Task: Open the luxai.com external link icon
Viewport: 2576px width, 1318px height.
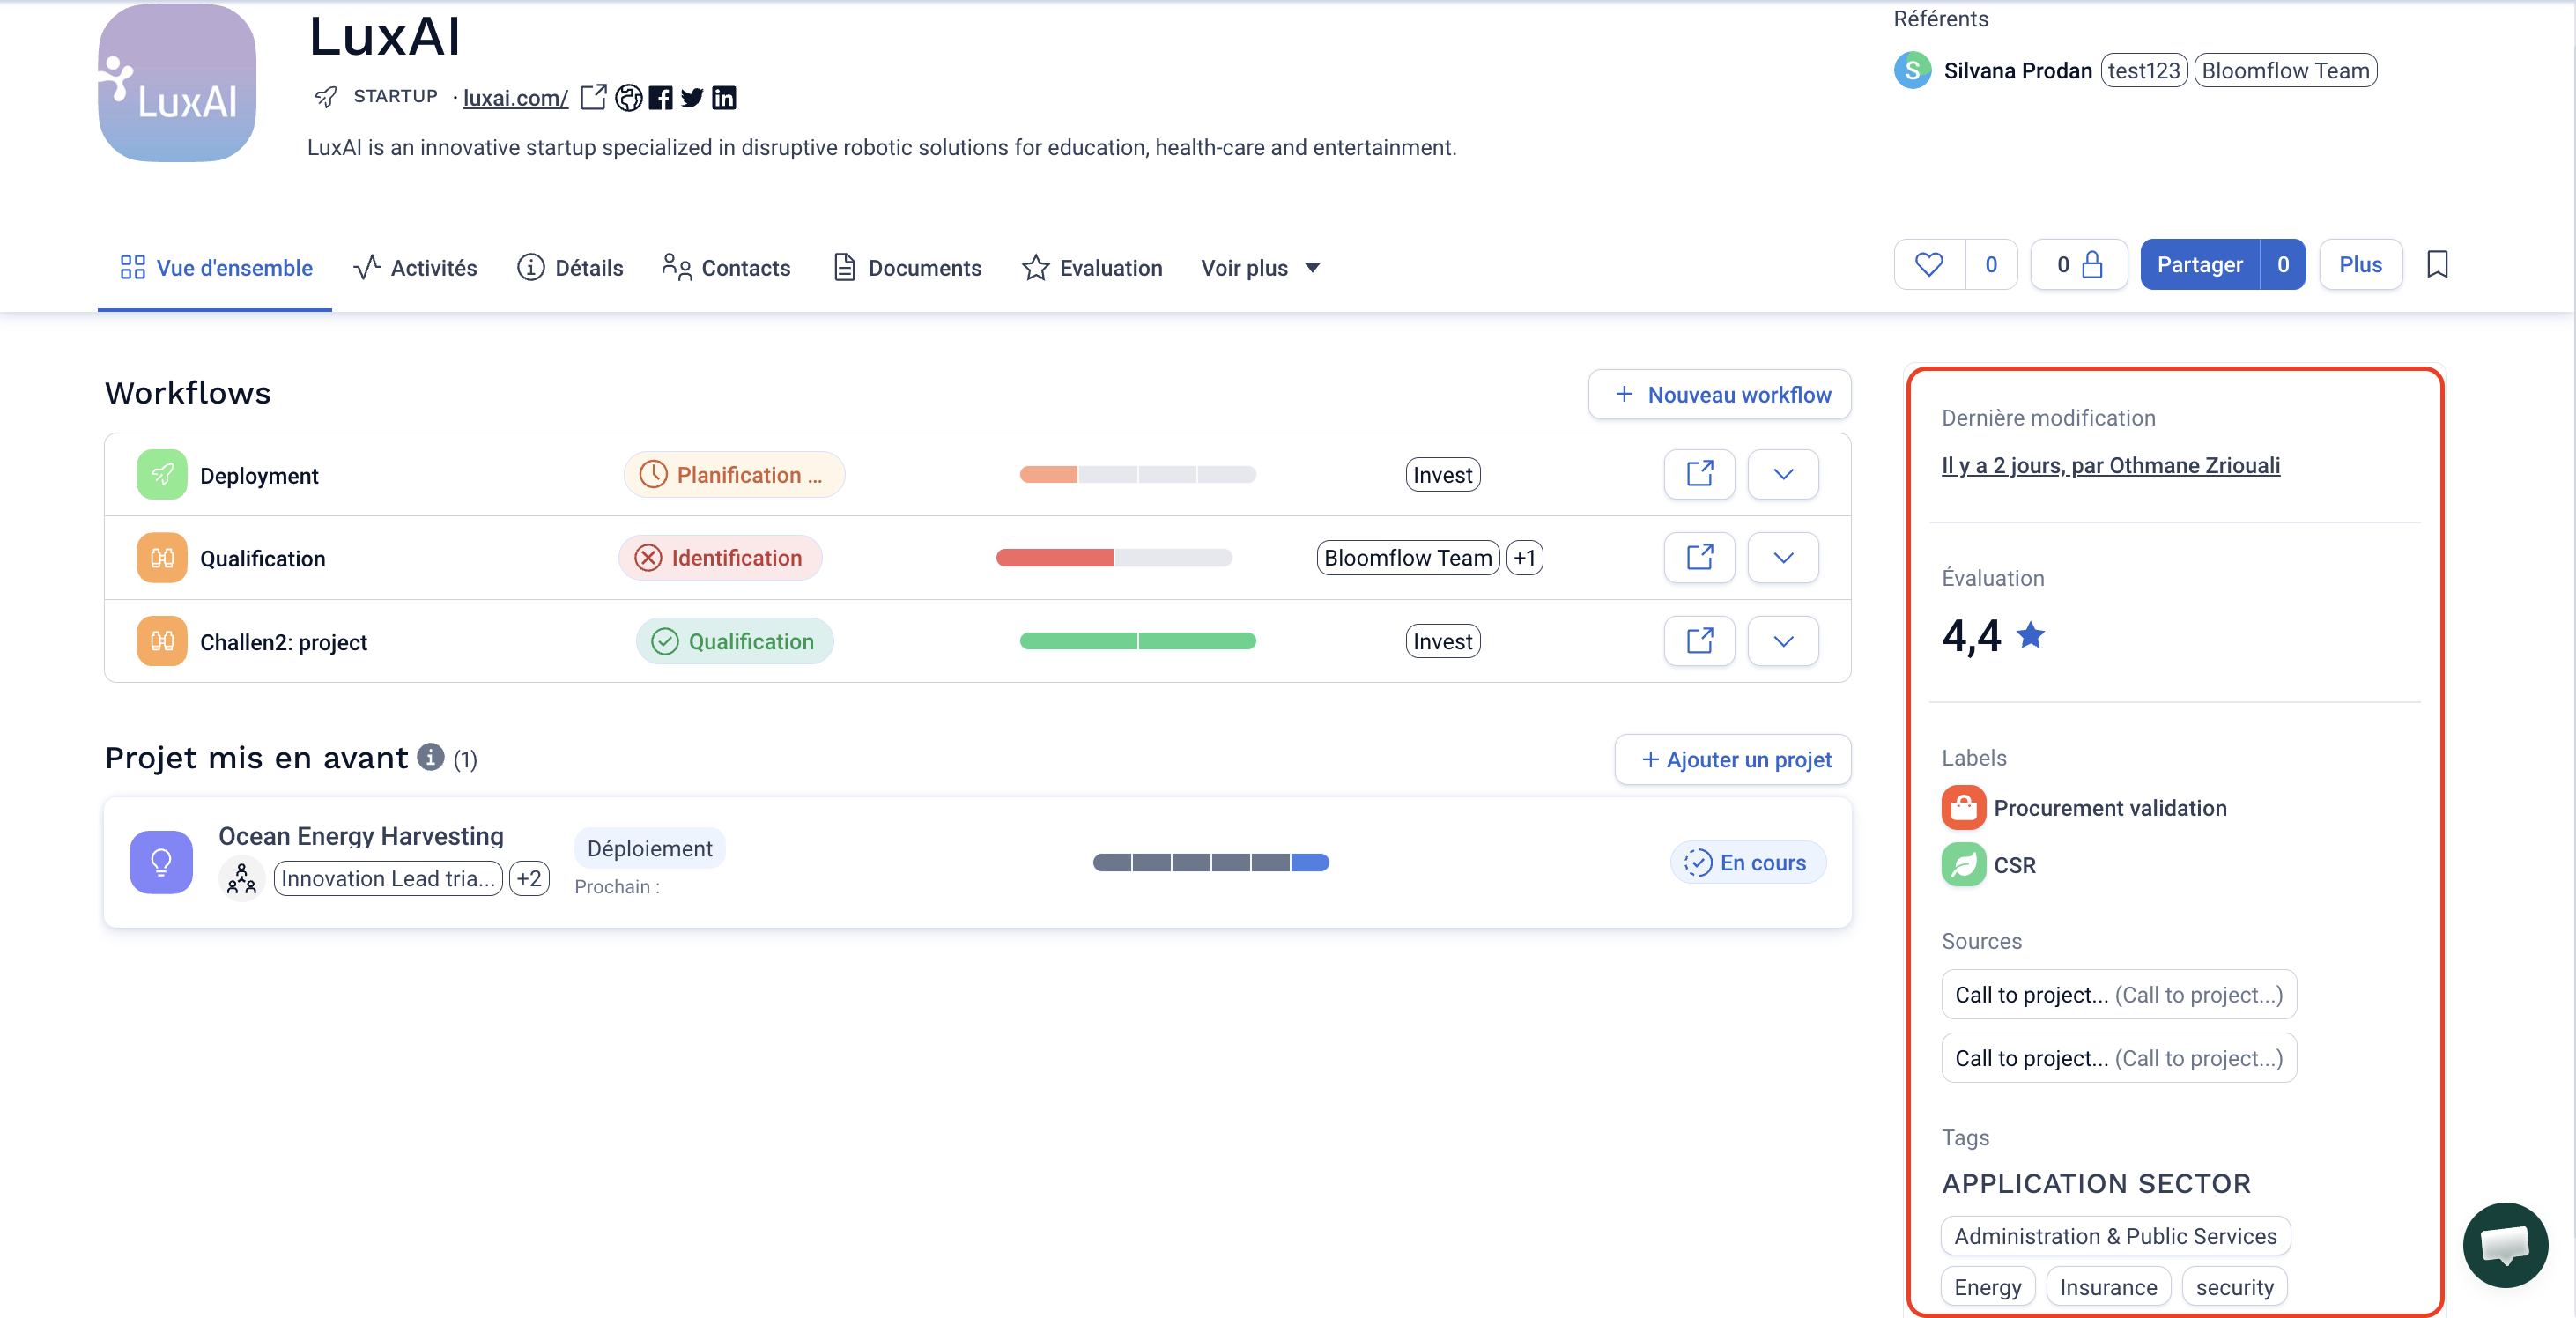Action: click(x=593, y=97)
